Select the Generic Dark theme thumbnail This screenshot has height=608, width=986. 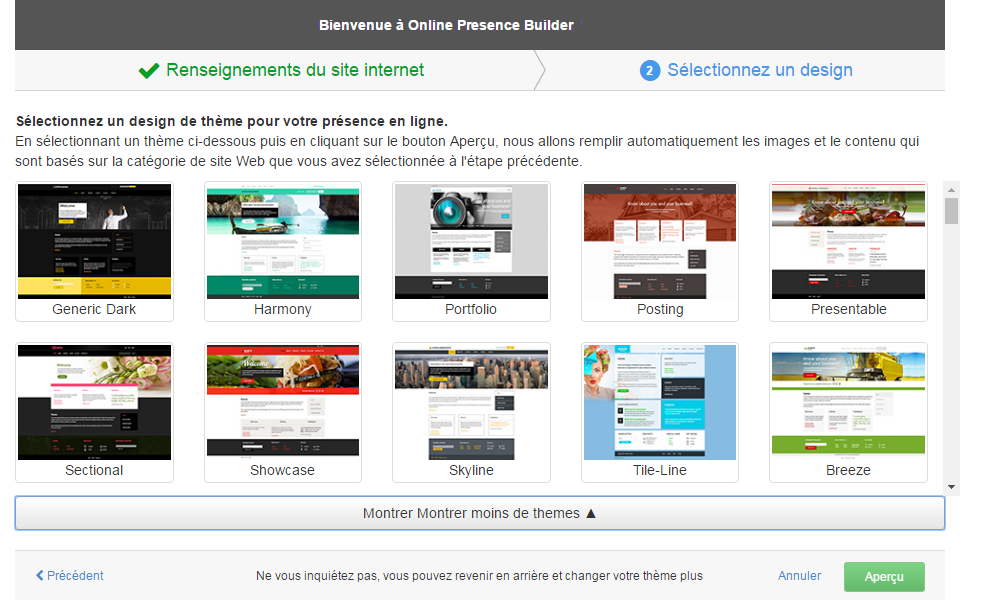95,241
